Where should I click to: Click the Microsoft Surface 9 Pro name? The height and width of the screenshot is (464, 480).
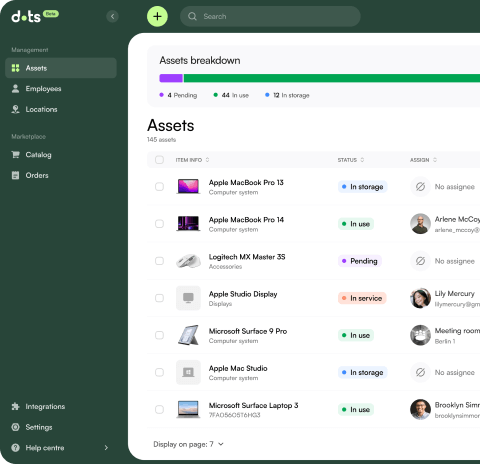coord(248,331)
